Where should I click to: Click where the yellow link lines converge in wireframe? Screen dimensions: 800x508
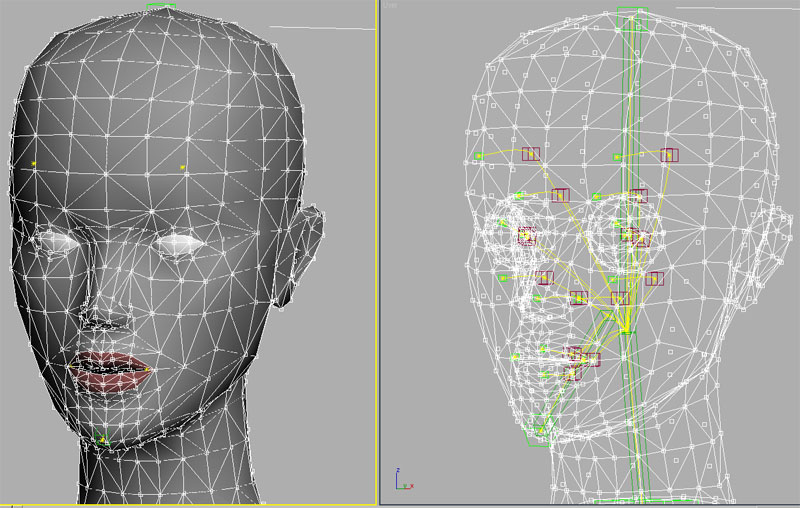pos(626,329)
